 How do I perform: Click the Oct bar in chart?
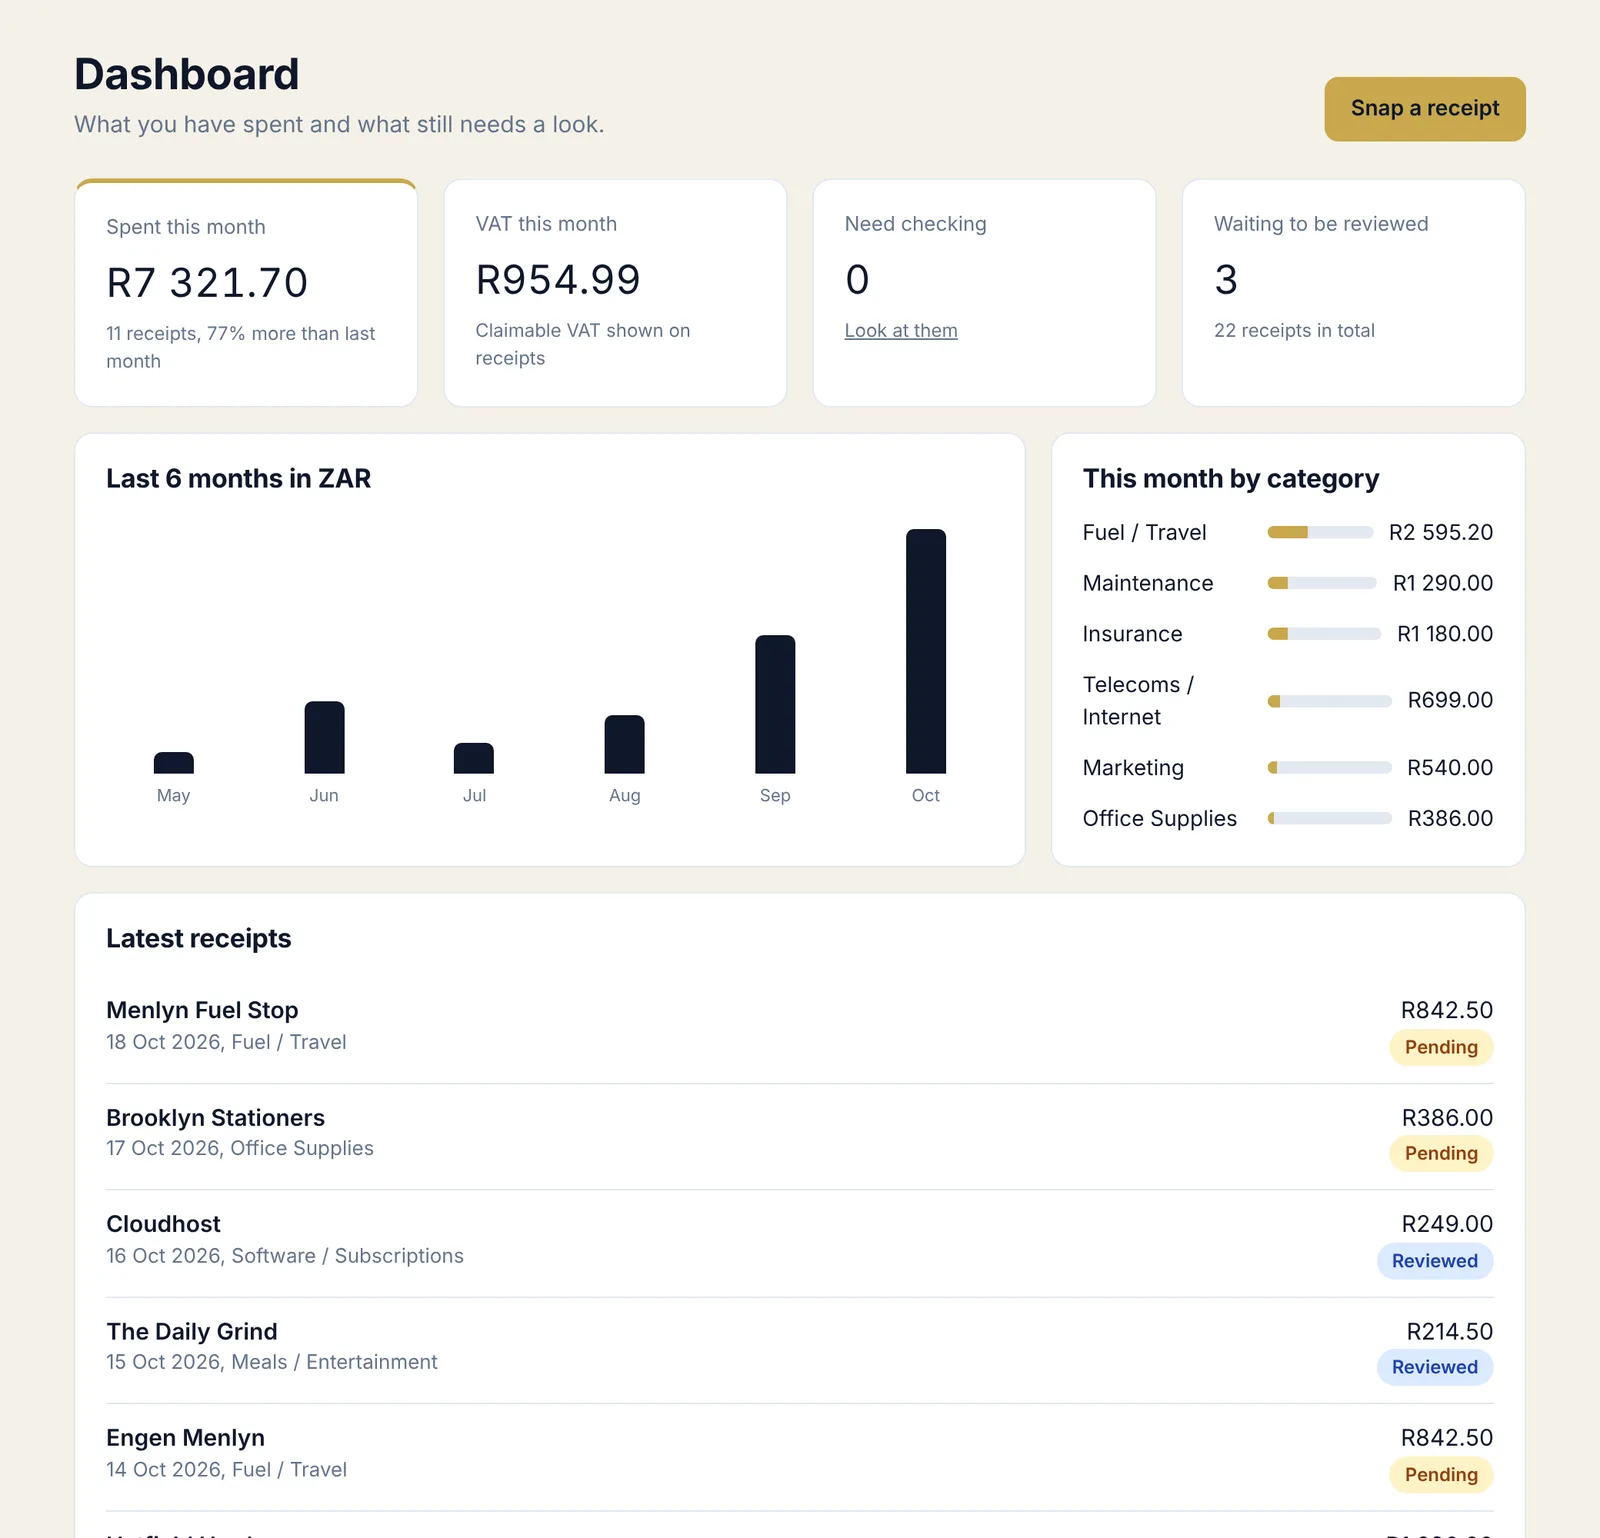coord(926,651)
